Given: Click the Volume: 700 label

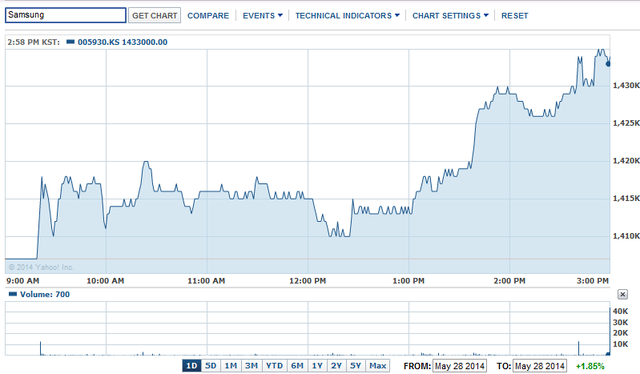Looking at the screenshot, I should coord(45,294).
